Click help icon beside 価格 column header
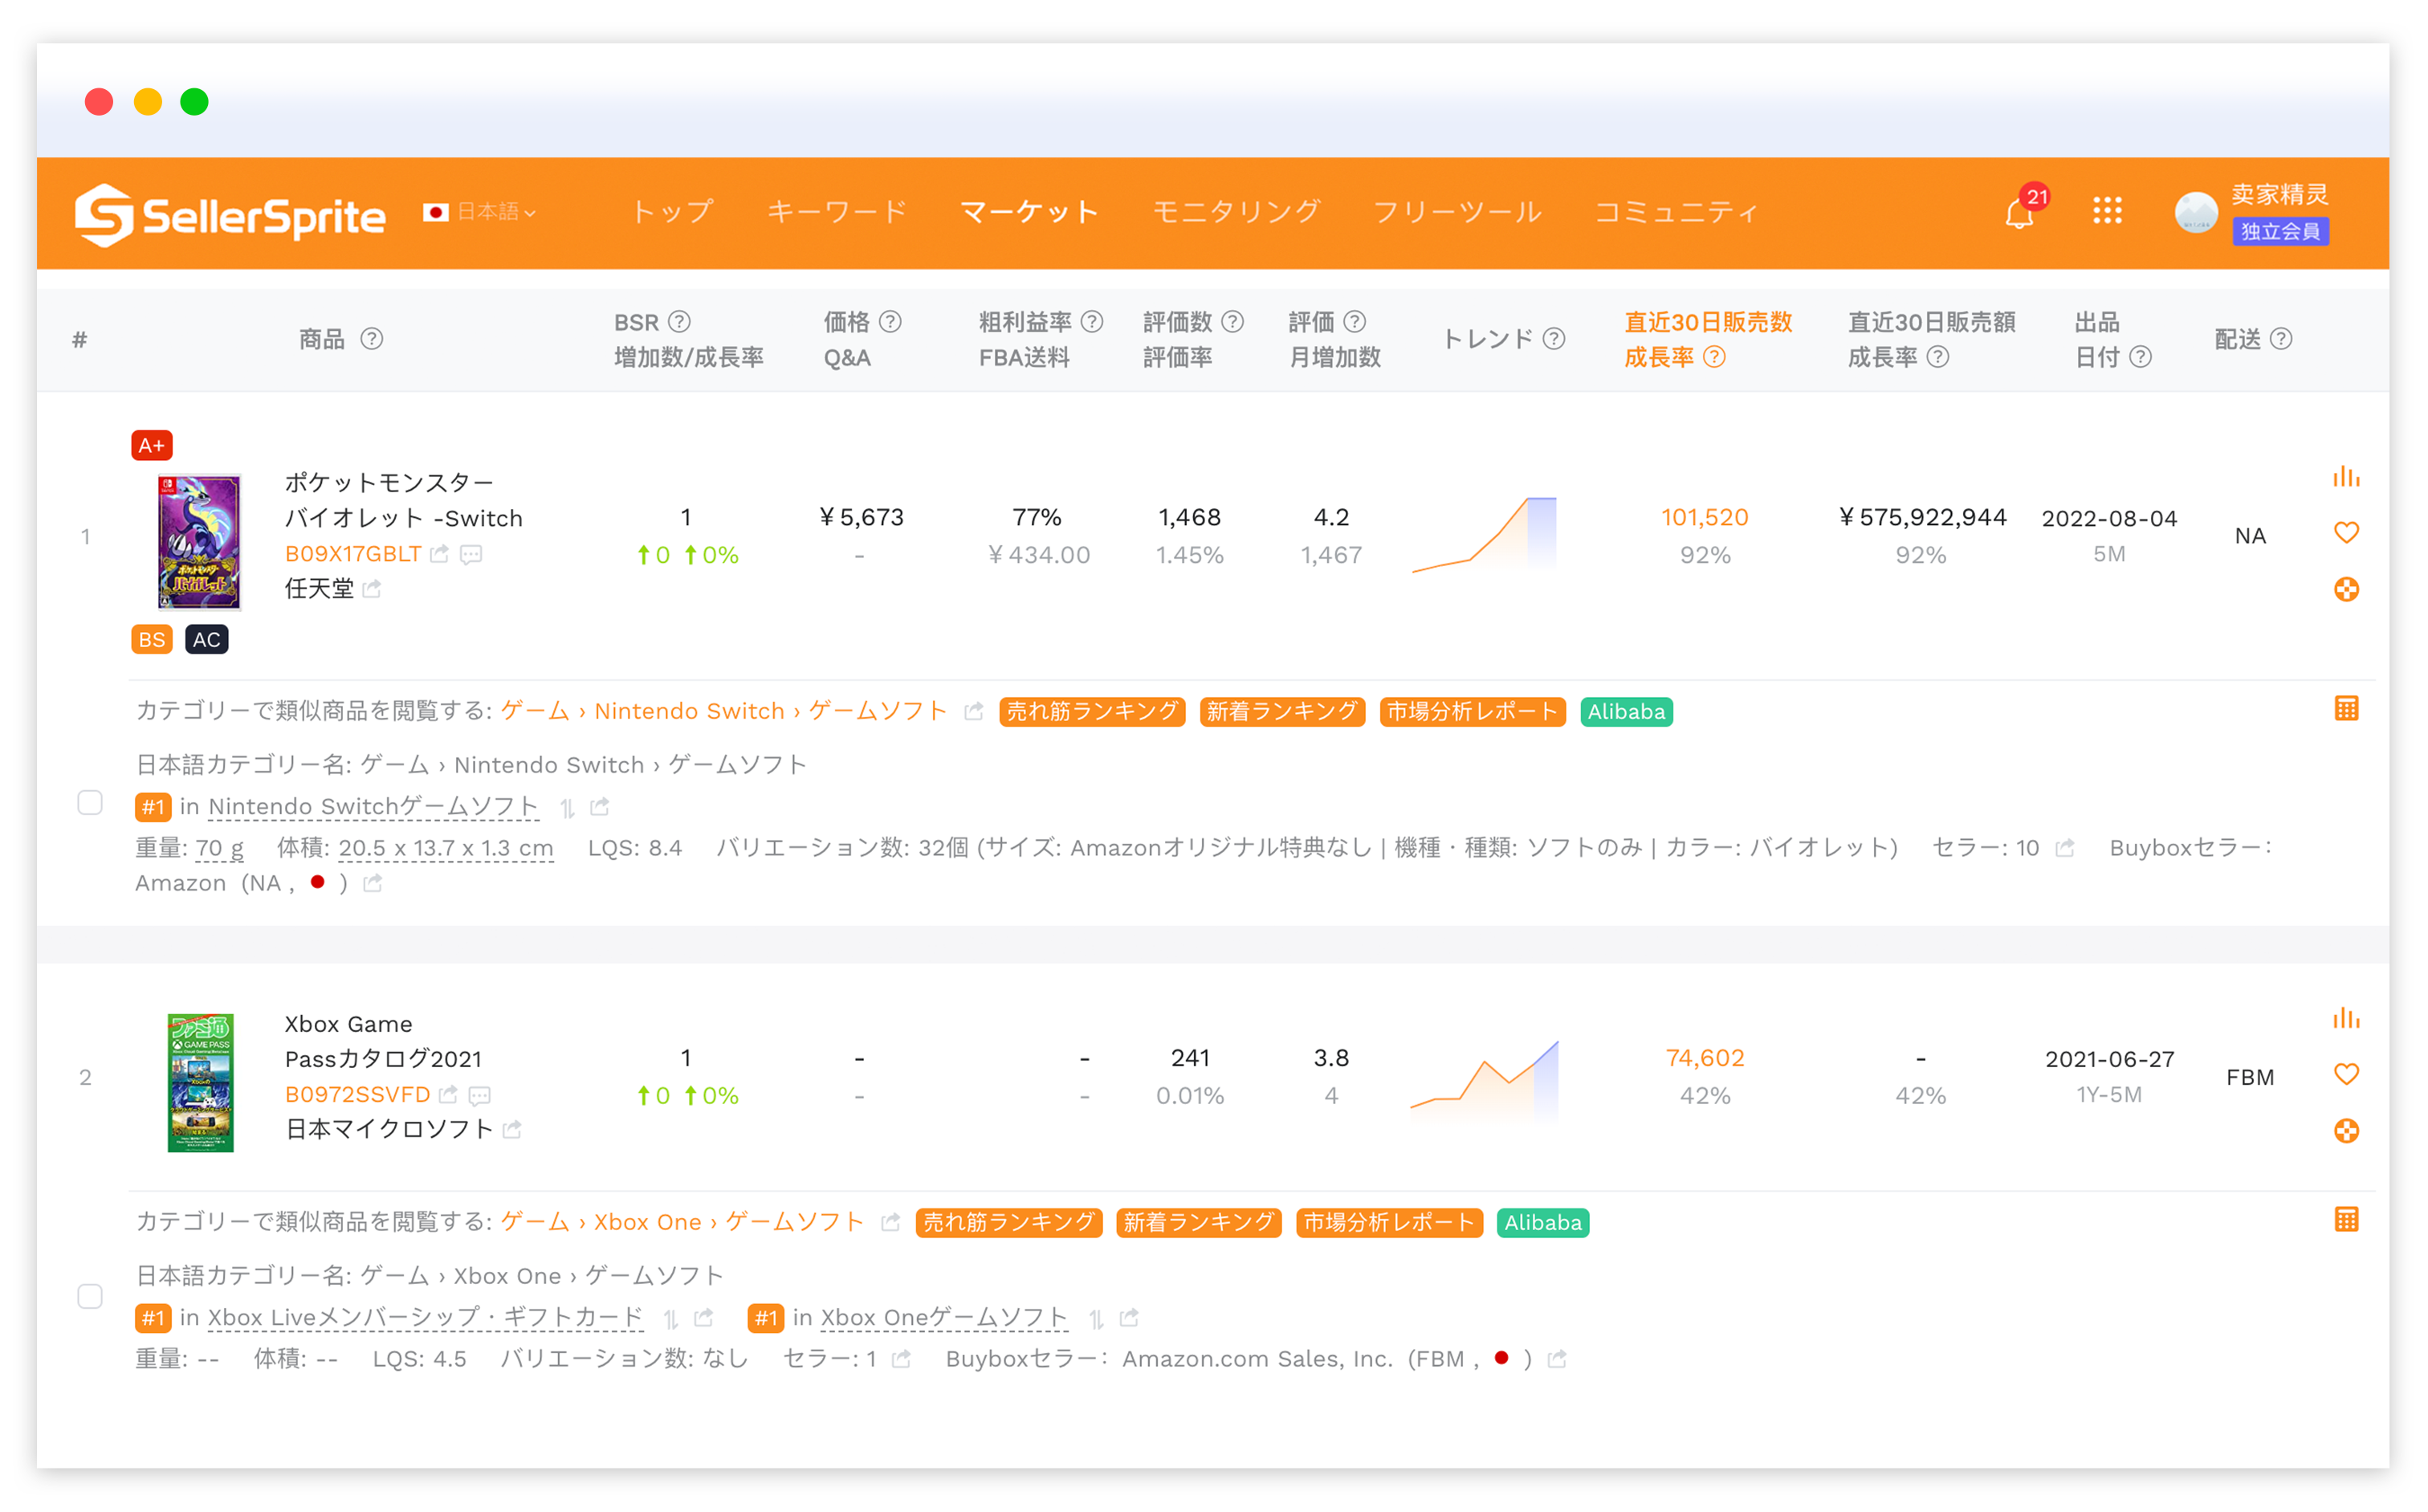 click(890, 321)
